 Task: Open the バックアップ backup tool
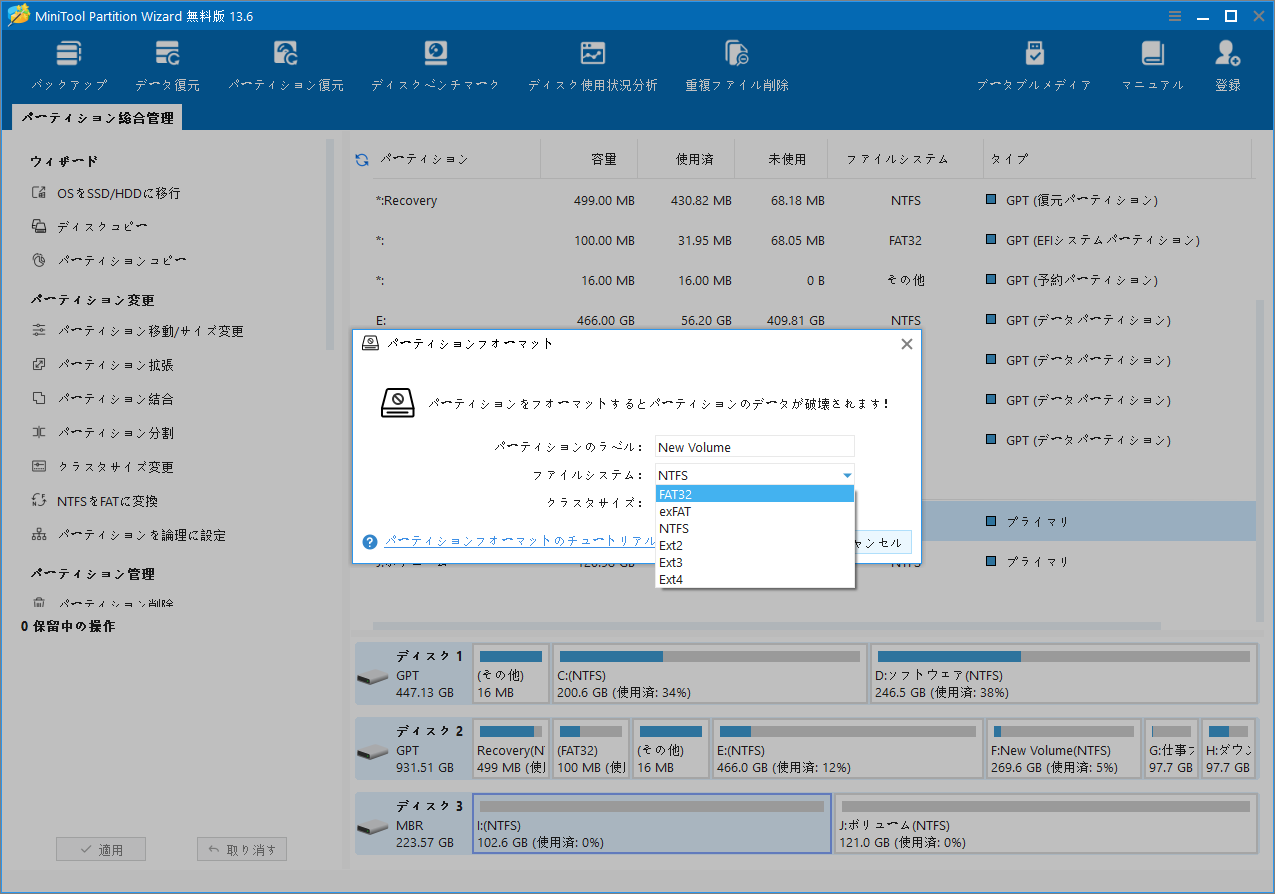[68, 67]
